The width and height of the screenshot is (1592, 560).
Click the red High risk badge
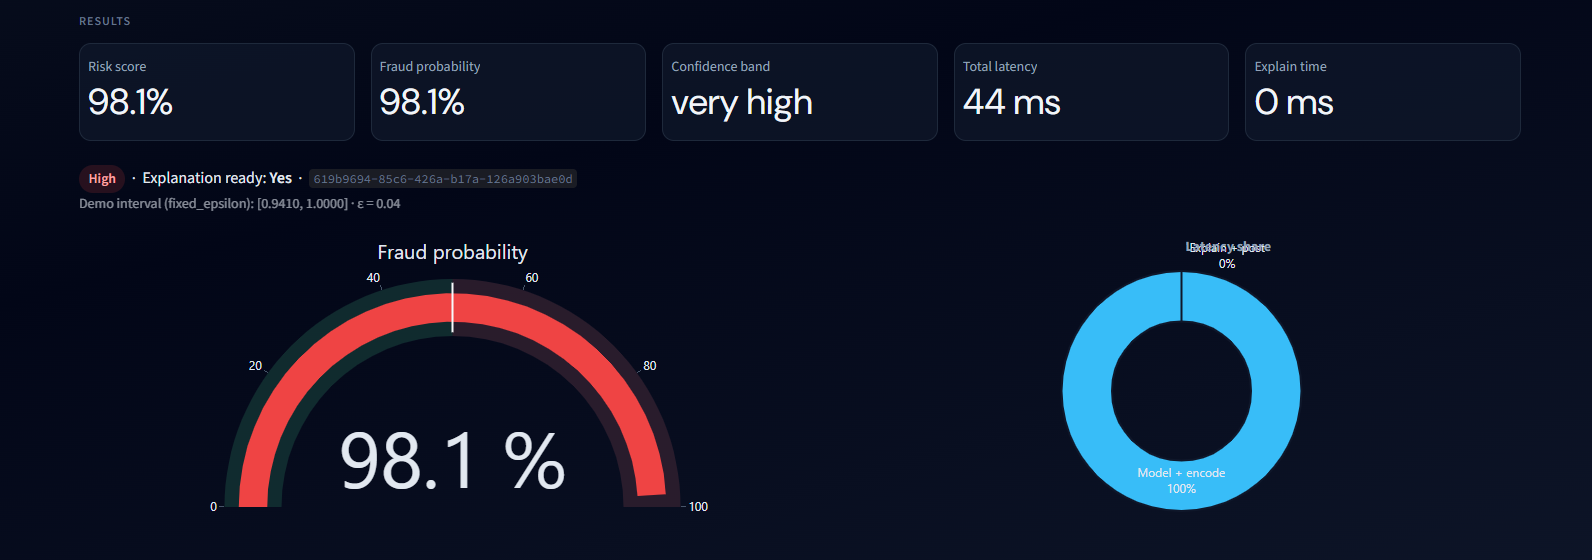102,179
